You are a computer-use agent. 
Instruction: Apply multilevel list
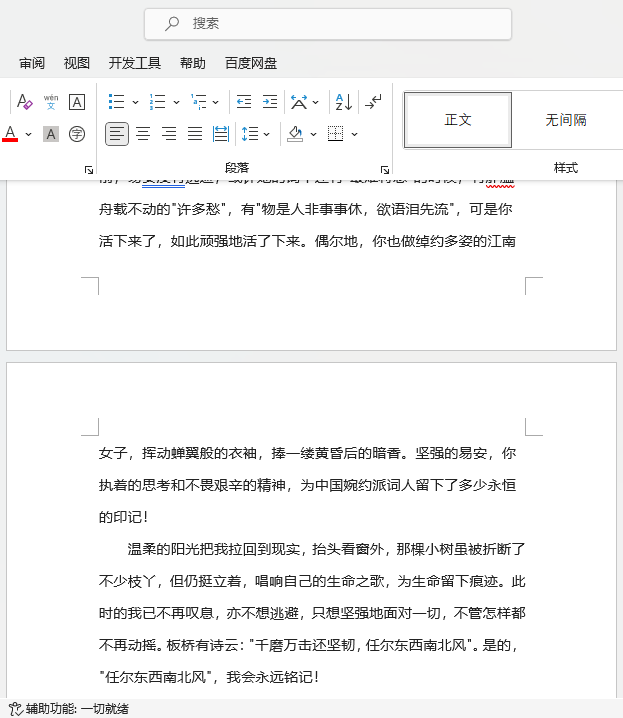click(199, 102)
